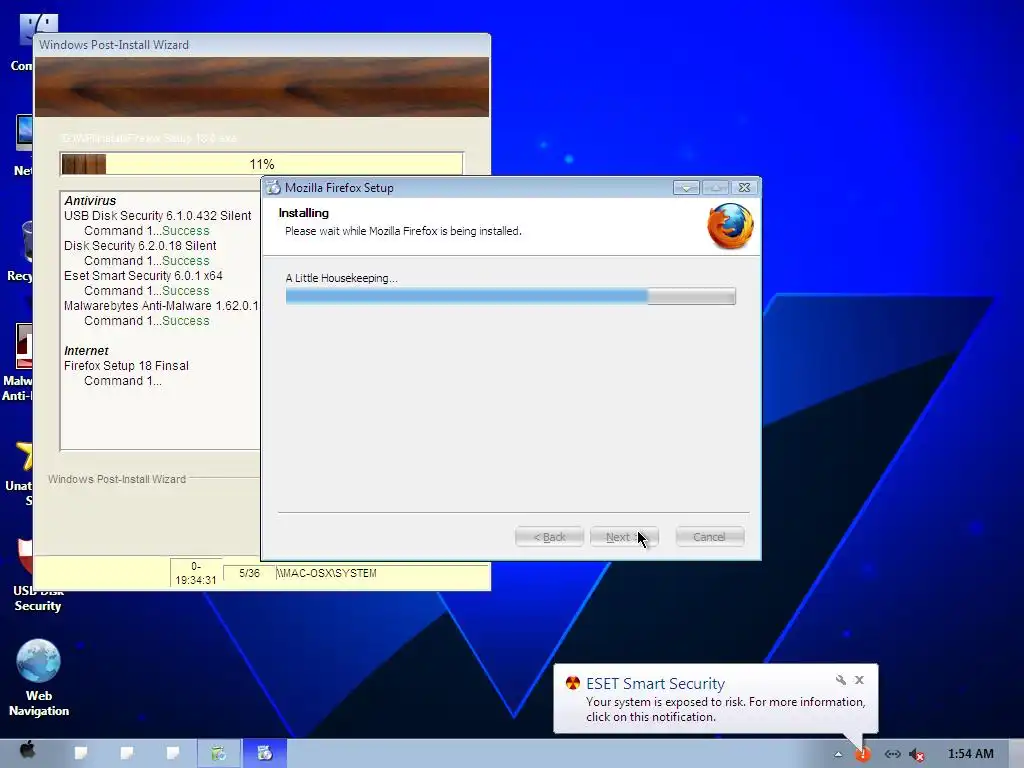
Task: Close the ESET Smart Security notification
Action: (x=859, y=680)
